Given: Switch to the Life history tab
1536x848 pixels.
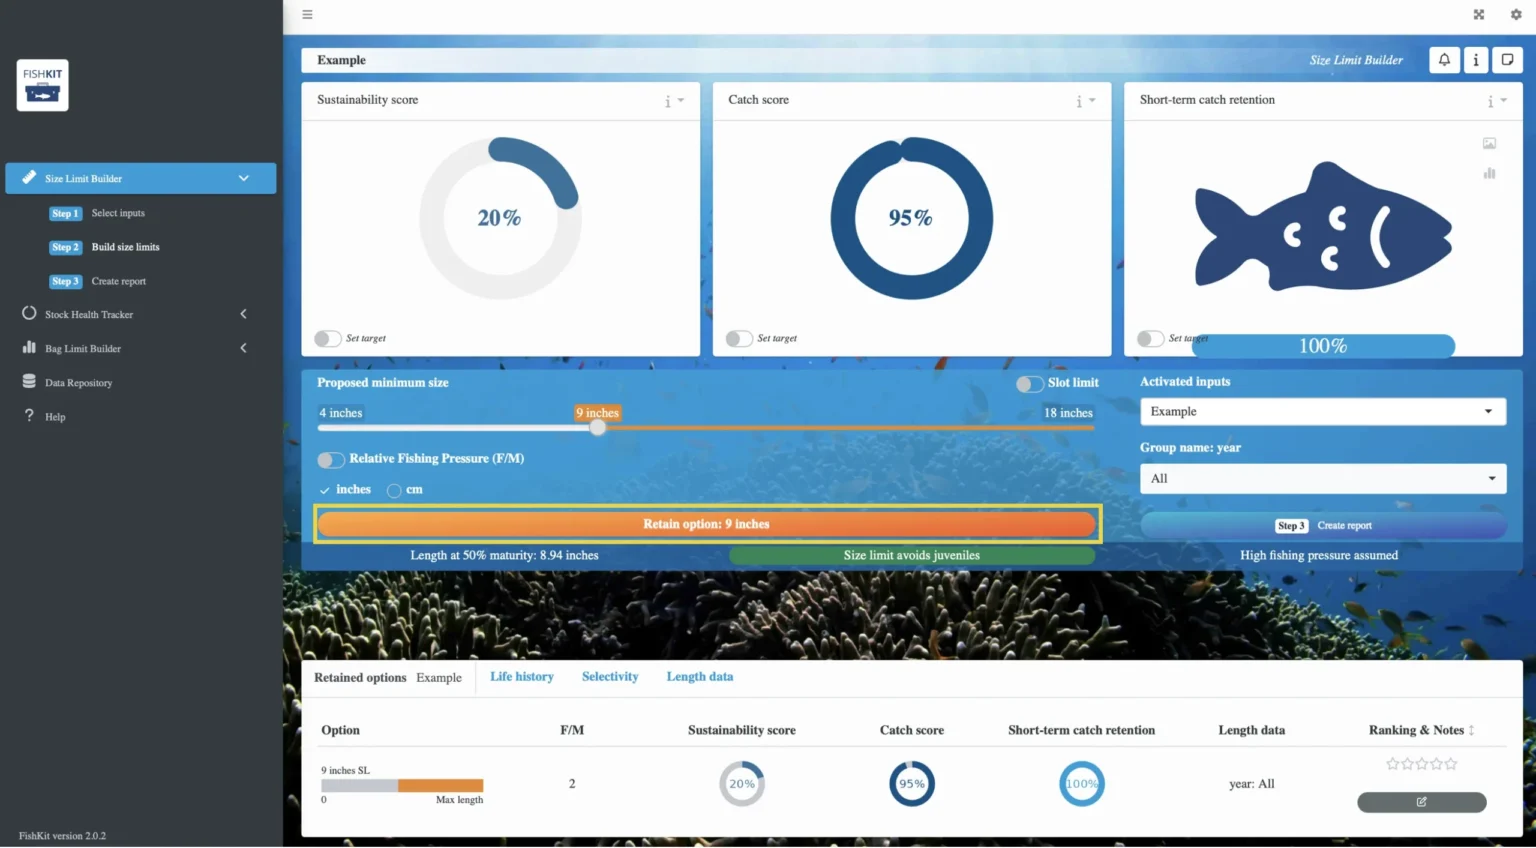Looking at the screenshot, I should click(522, 677).
